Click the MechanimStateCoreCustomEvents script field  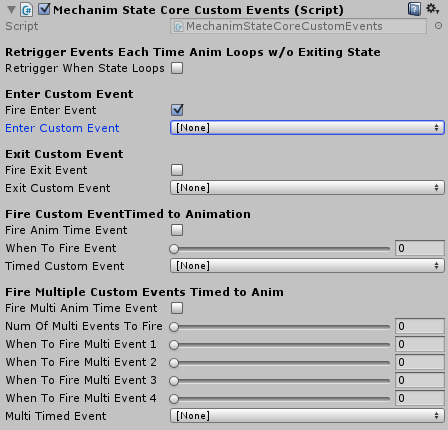point(298,26)
